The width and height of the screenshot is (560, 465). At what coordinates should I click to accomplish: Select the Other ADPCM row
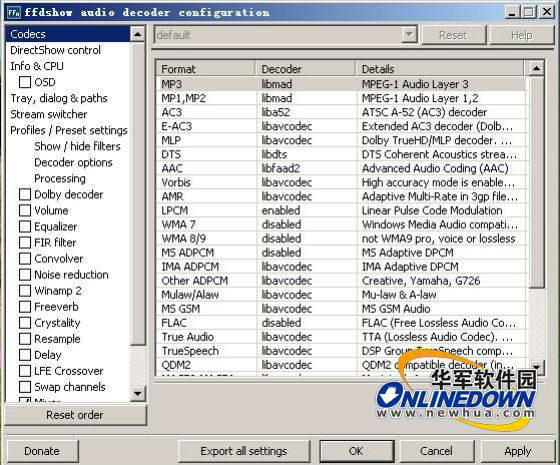coord(341,281)
